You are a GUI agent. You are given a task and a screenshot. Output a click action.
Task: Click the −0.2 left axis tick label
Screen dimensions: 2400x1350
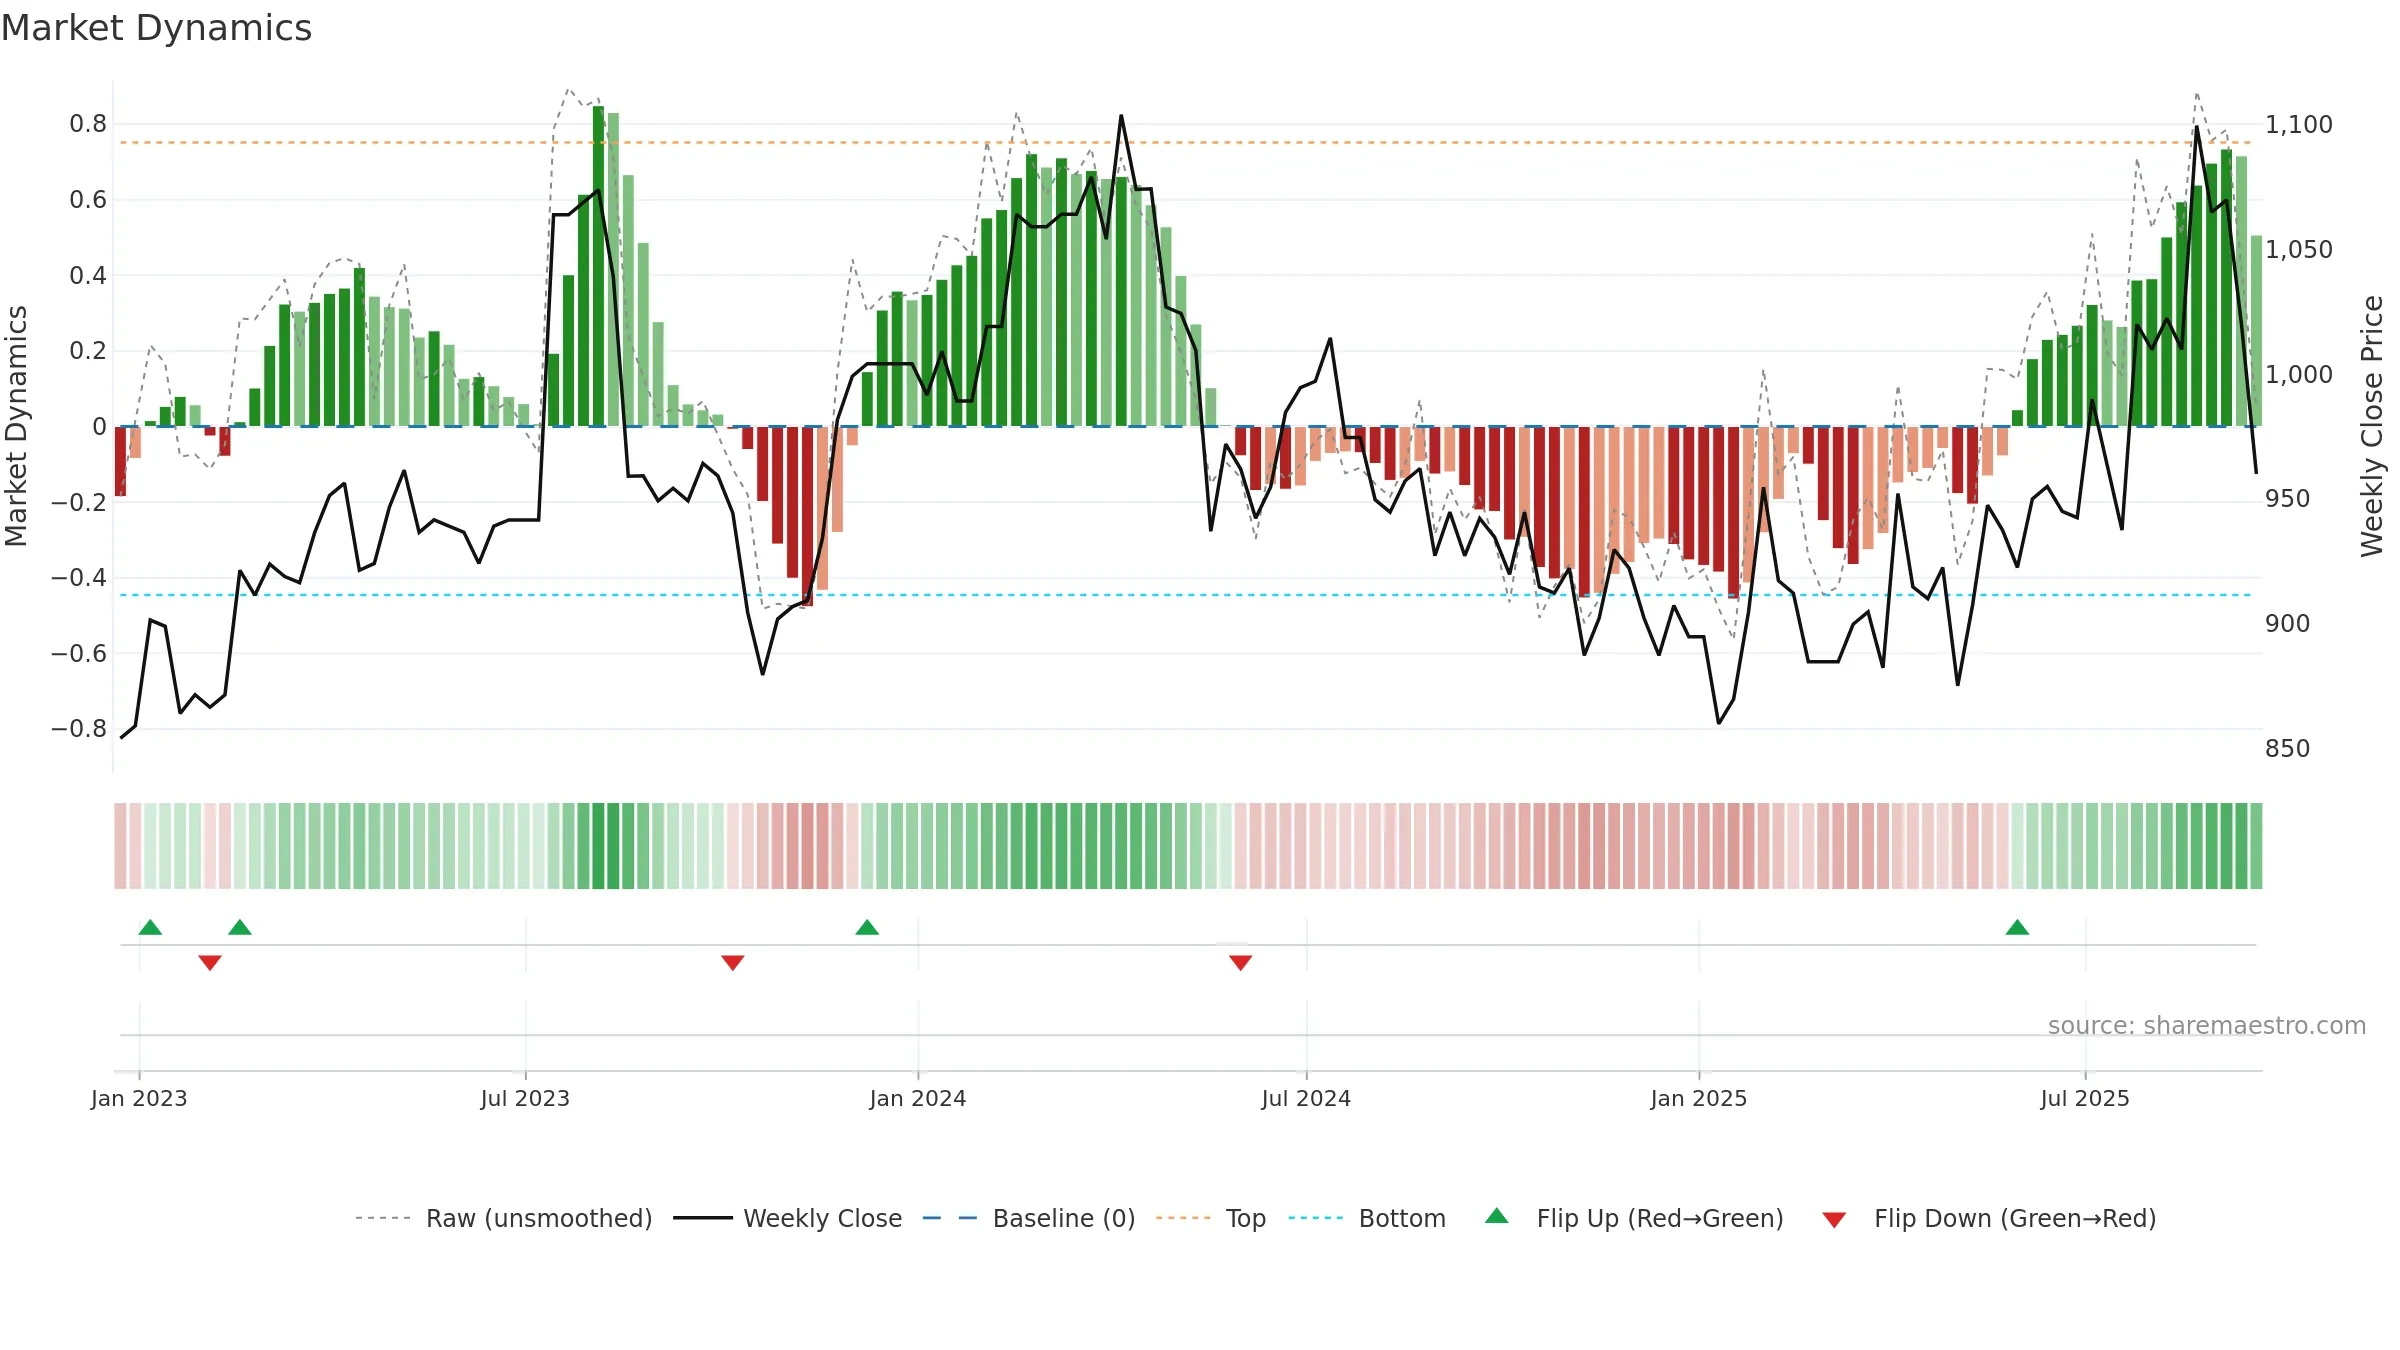[79, 502]
